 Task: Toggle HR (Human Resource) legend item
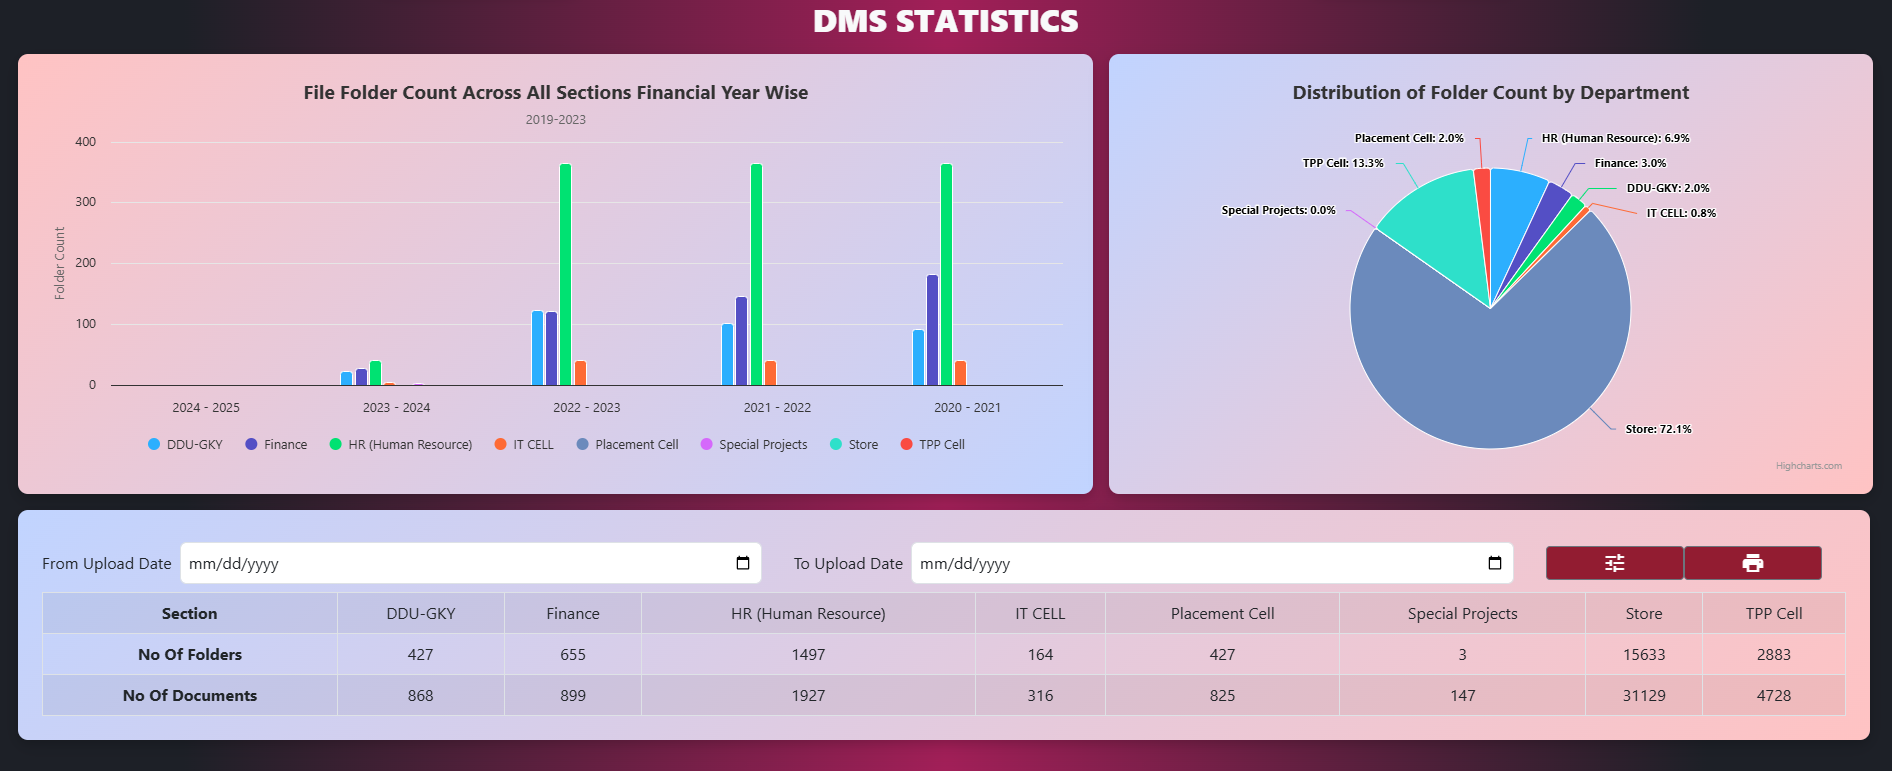tap(401, 445)
